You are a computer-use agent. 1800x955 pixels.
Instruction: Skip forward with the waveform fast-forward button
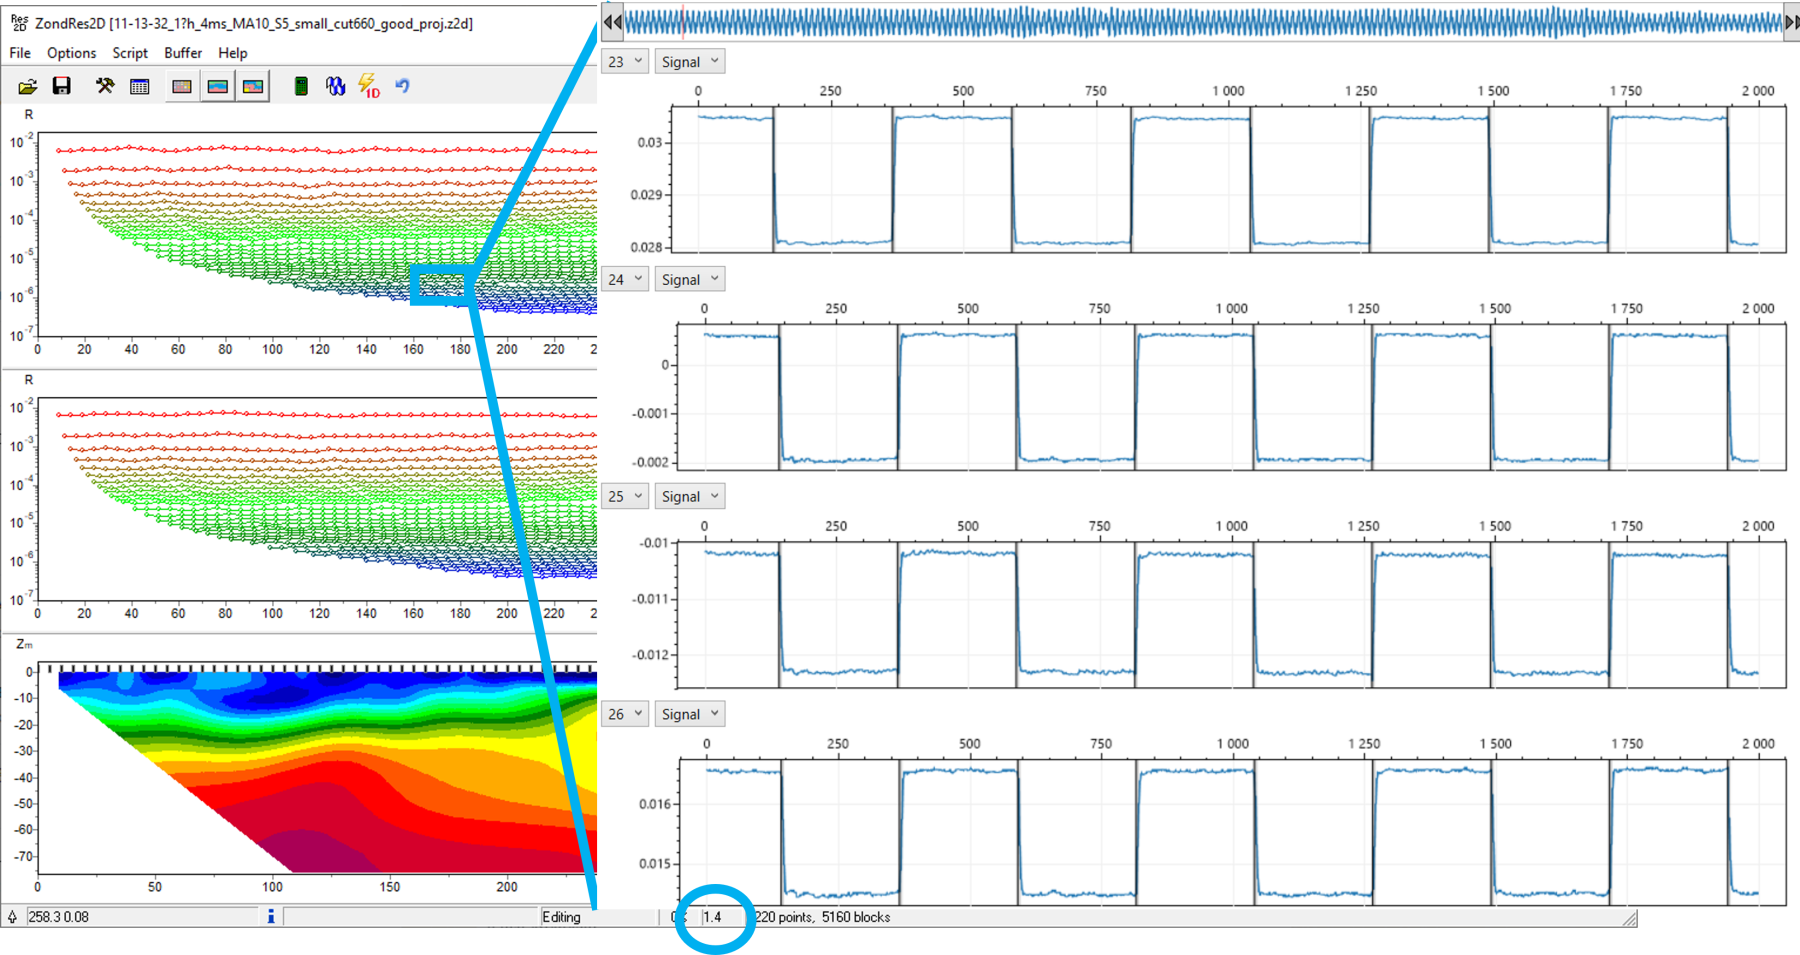pyautogui.click(x=1791, y=22)
